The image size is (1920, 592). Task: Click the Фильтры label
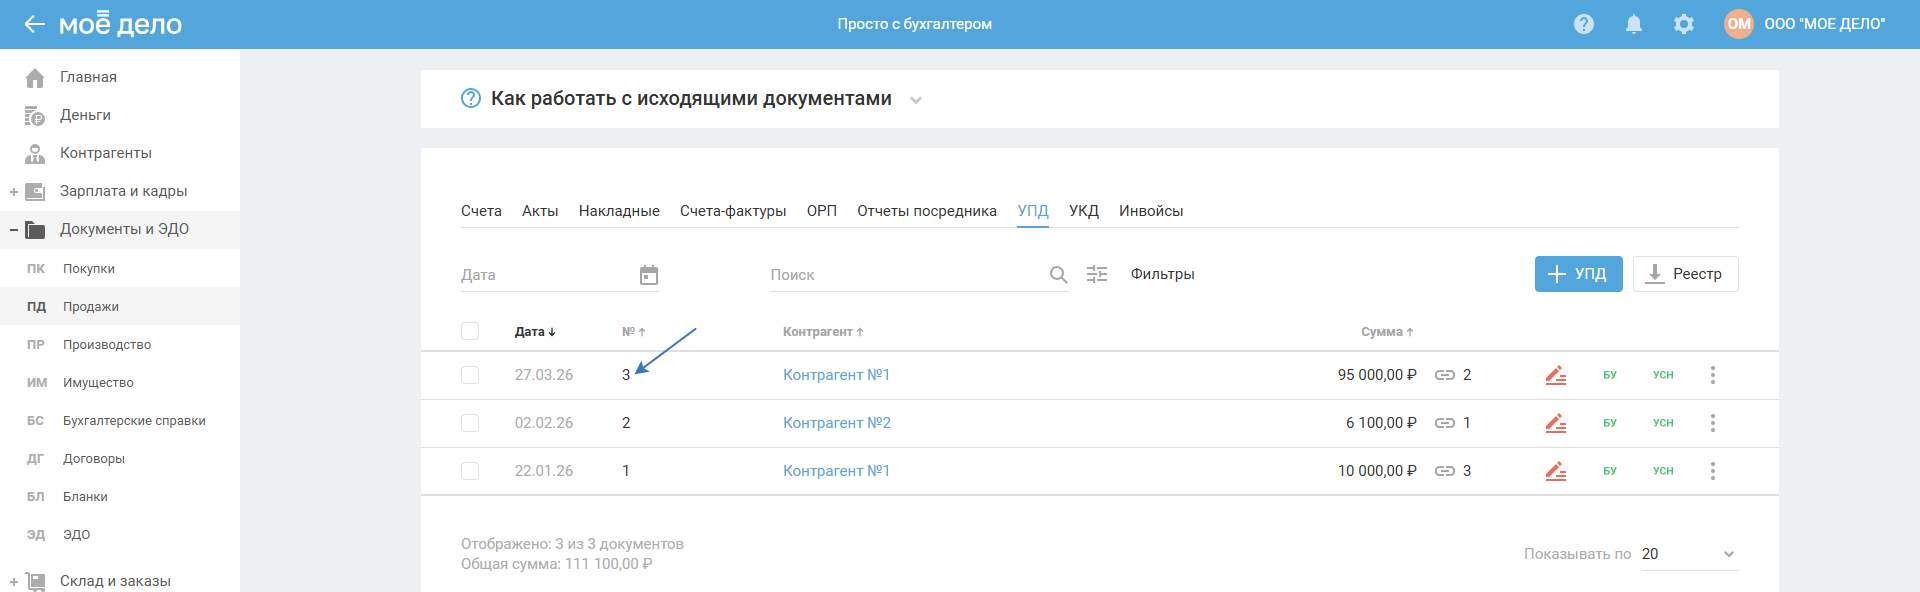click(1163, 274)
